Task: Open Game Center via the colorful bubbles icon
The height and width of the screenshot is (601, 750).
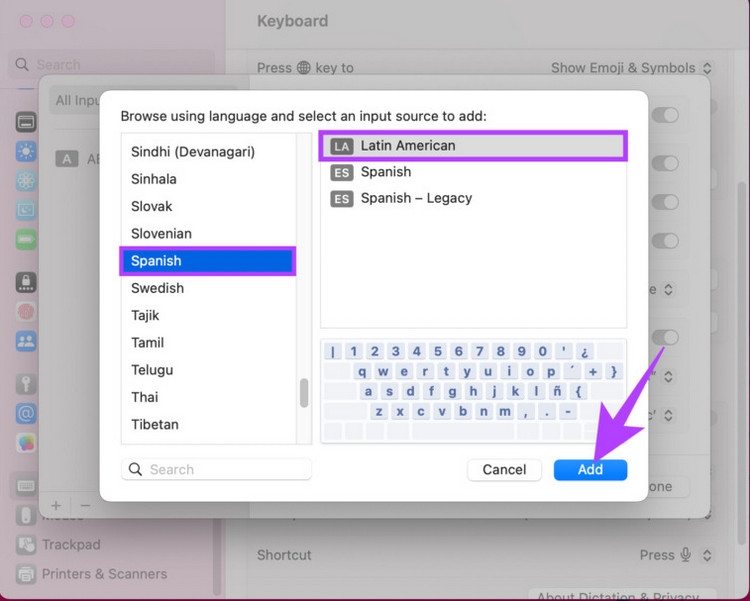Action: pos(26,443)
